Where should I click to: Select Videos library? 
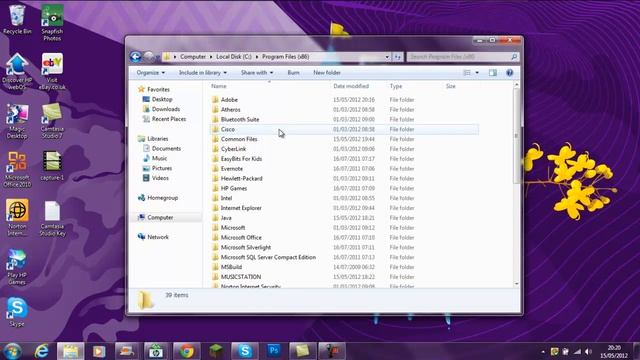[156, 178]
